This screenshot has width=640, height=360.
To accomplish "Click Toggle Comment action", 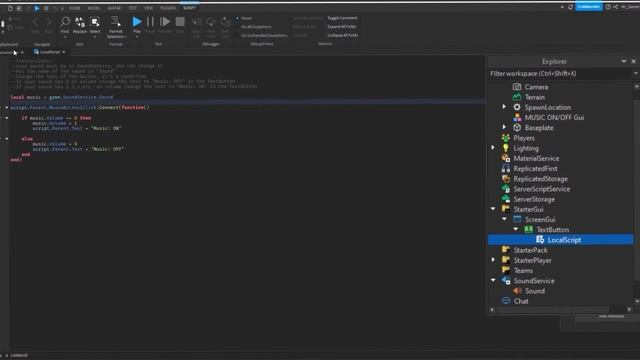I will [342, 18].
